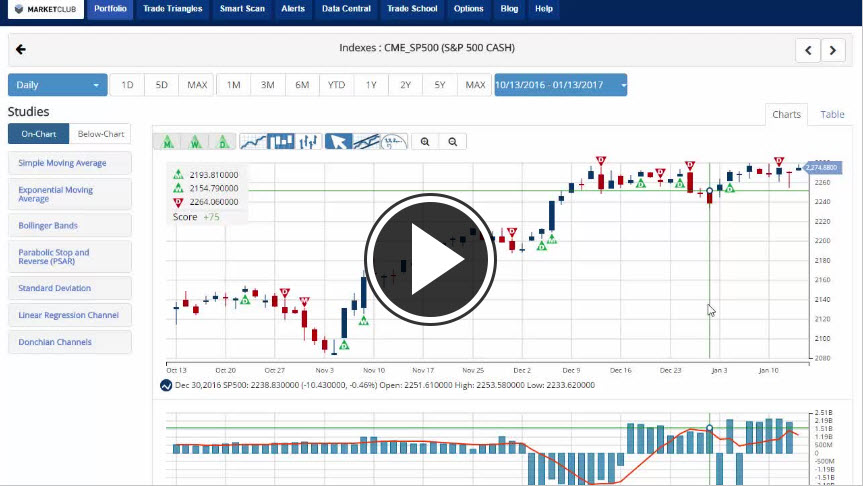This screenshot has height=486, width=863.
Task: Toggle the Monthly trade triangle
Action: (x=168, y=142)
